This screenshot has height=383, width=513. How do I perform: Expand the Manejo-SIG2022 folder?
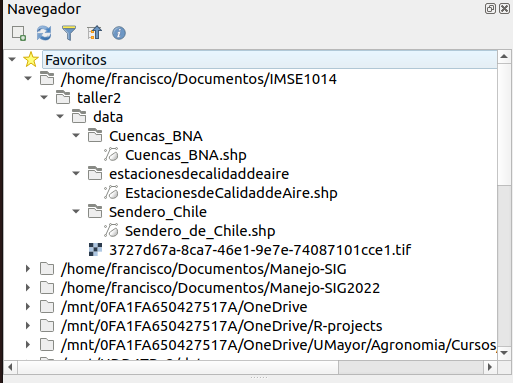[28, 288]
